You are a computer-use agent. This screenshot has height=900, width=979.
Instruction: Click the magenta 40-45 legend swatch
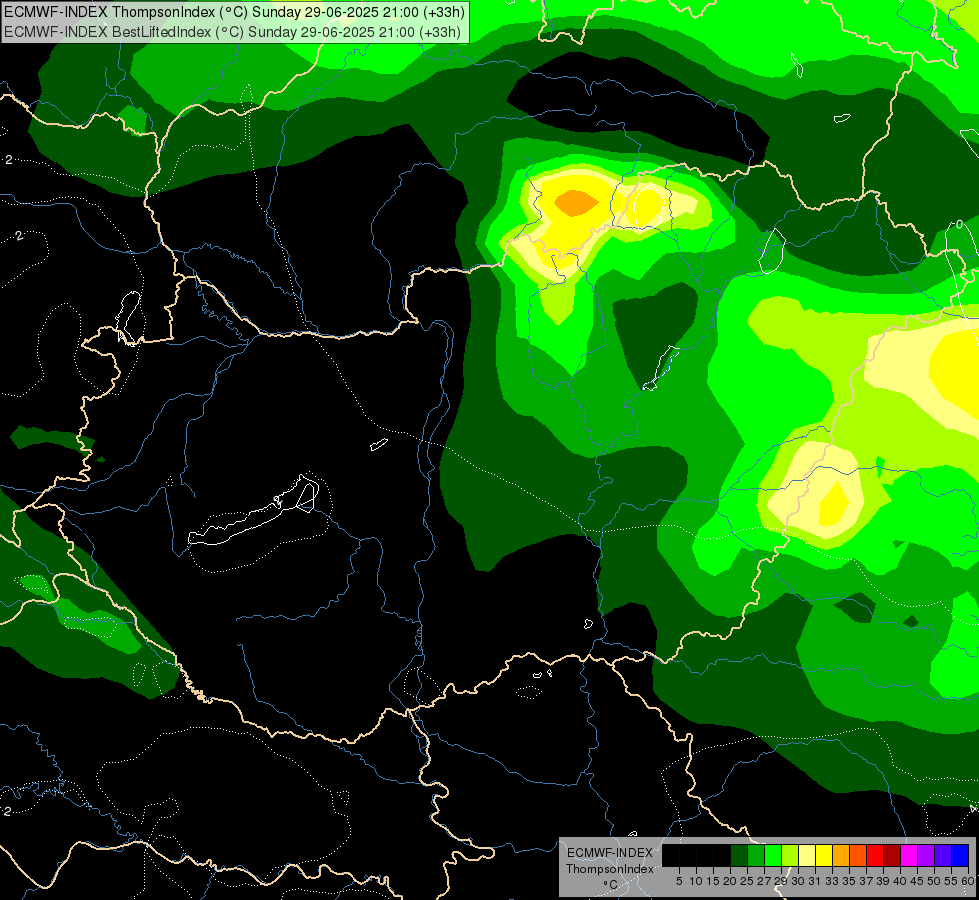[909, 855]
